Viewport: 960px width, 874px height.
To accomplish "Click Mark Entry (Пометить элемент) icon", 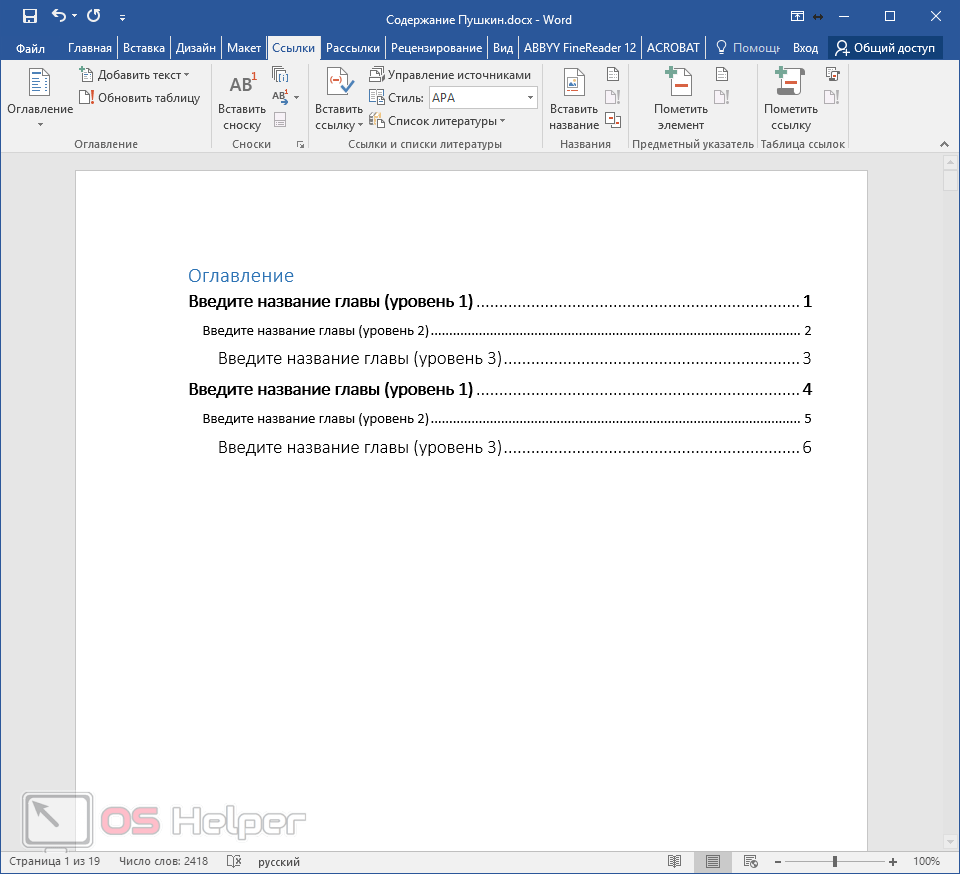I will point(680,84).
